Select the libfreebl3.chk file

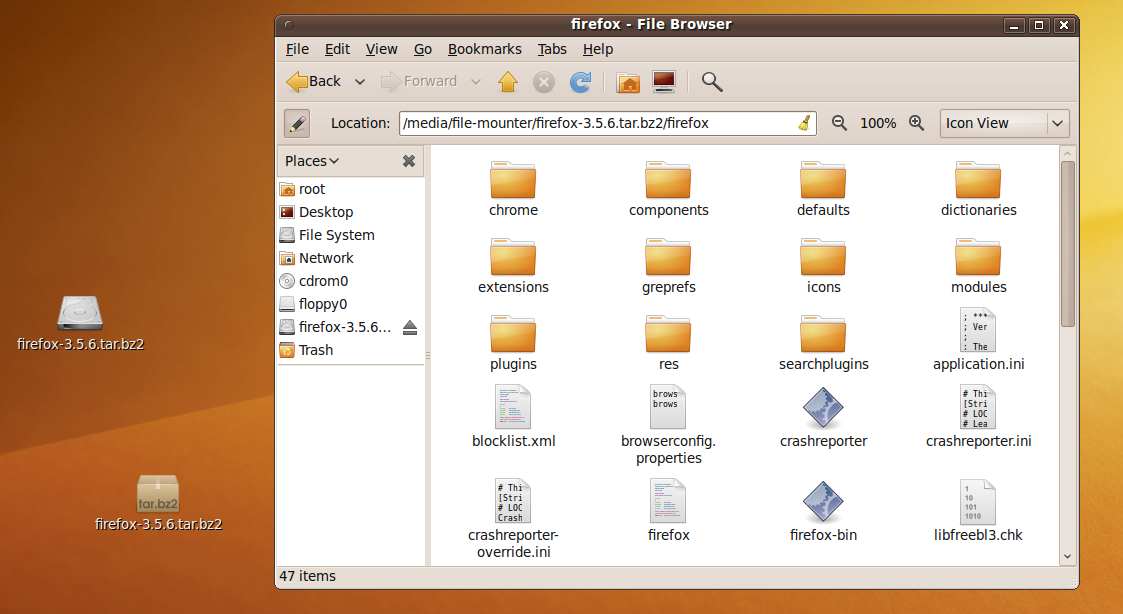pyautogui.click(x=978, y=511)
